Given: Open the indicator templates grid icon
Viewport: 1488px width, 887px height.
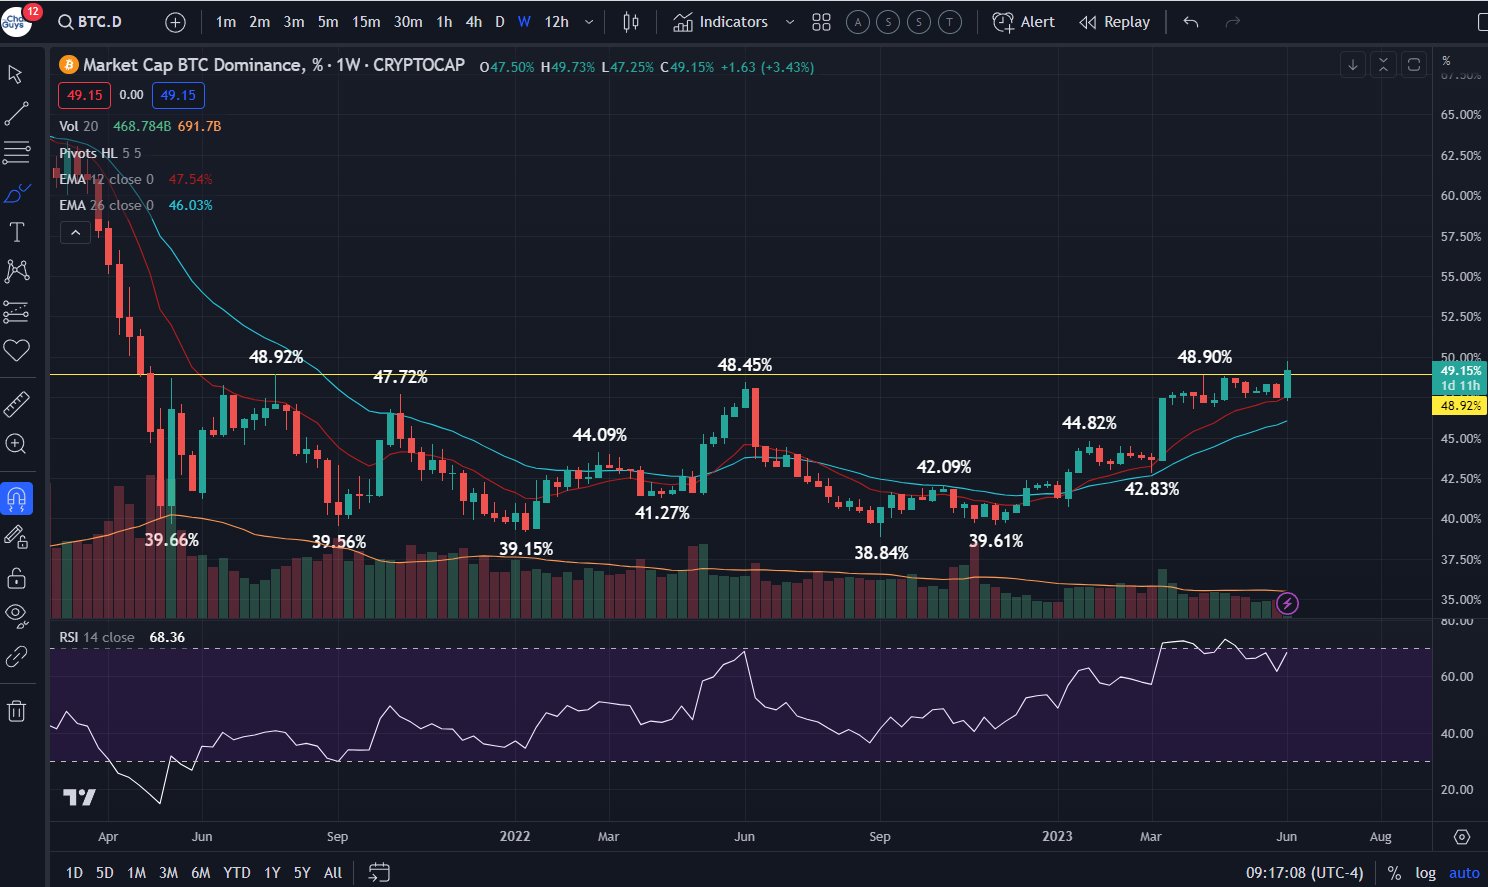Looking at the screenshot, I should click(821, 22).
